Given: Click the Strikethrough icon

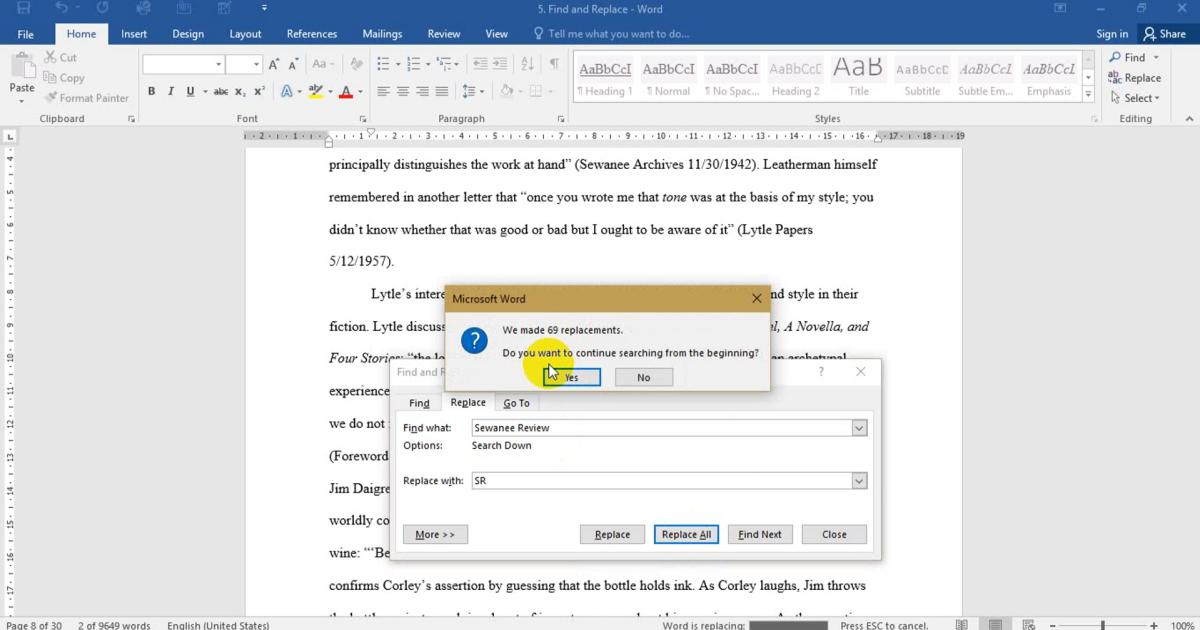Looking at the screenshot, I should [x=219, y=91].
